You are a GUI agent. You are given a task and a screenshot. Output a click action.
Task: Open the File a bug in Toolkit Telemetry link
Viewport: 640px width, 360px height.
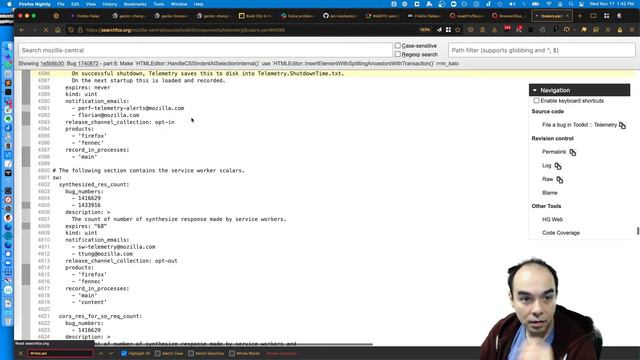[579, 125]
